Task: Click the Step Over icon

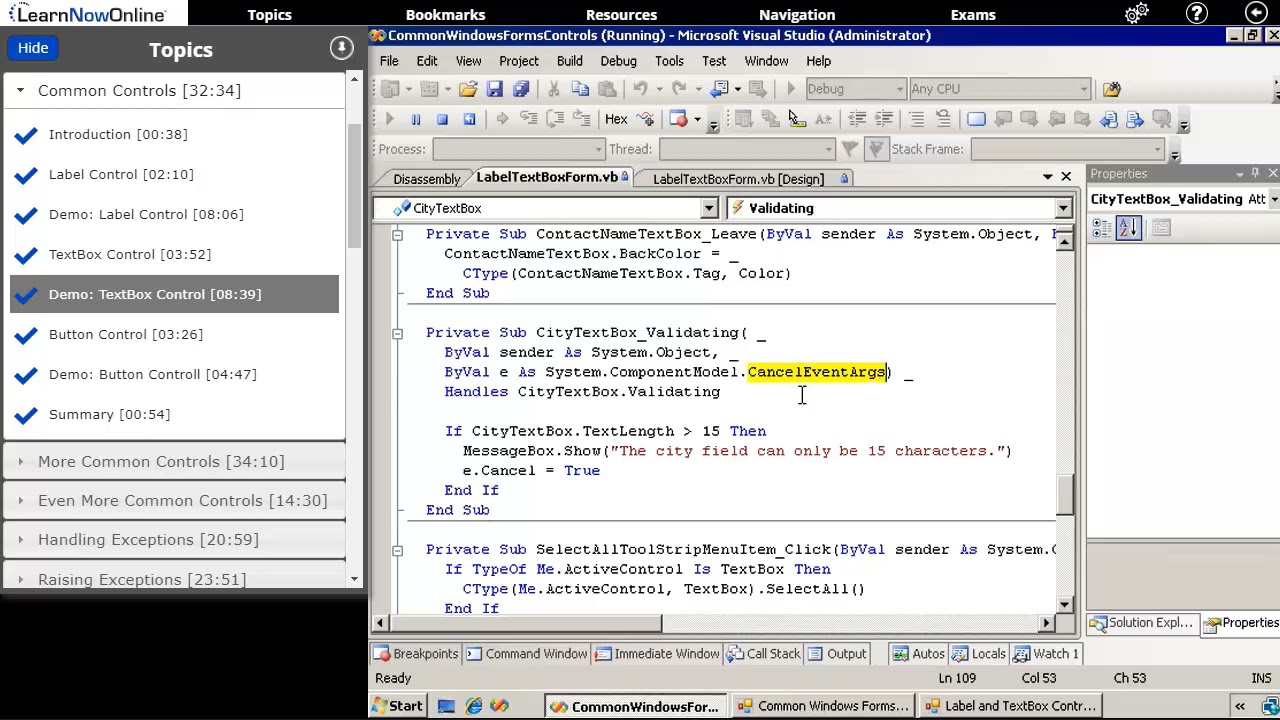Action: pos(555,119)
